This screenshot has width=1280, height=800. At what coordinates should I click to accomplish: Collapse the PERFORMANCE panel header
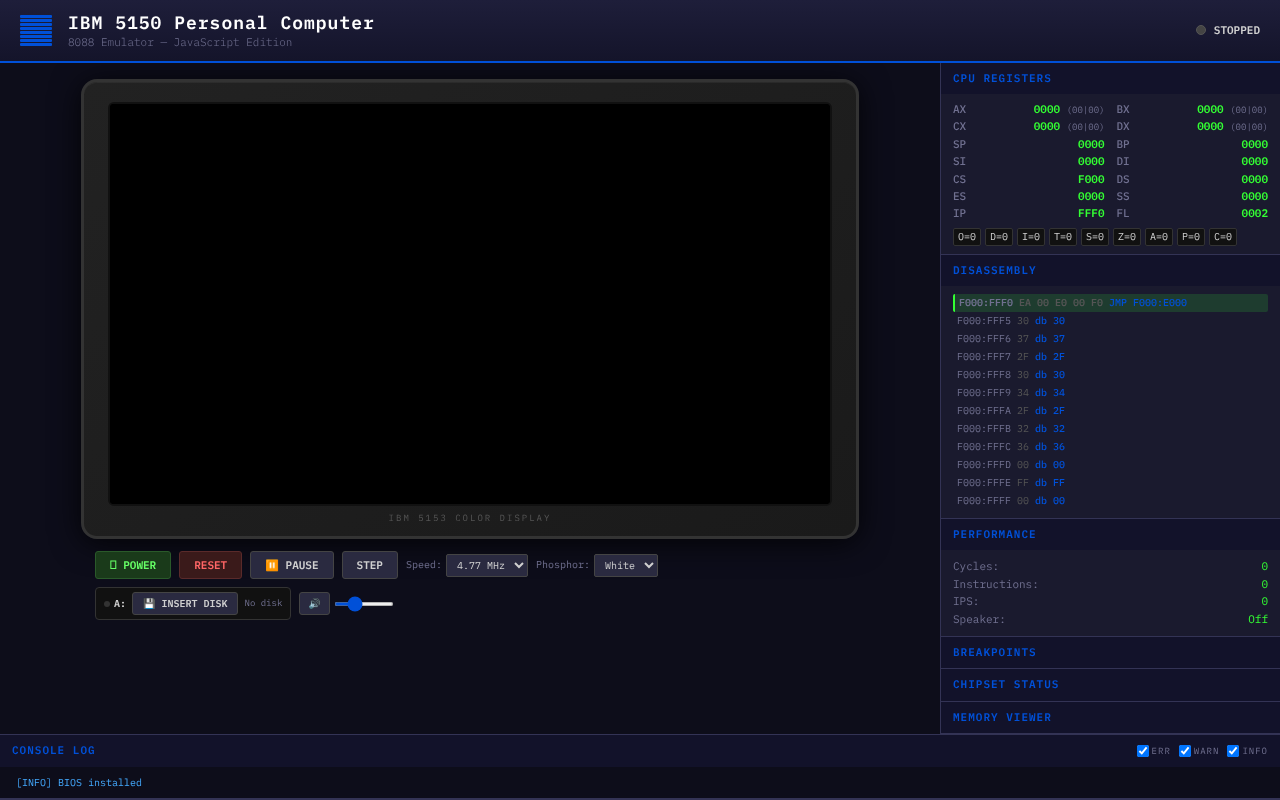click(x=1110, y=535)
